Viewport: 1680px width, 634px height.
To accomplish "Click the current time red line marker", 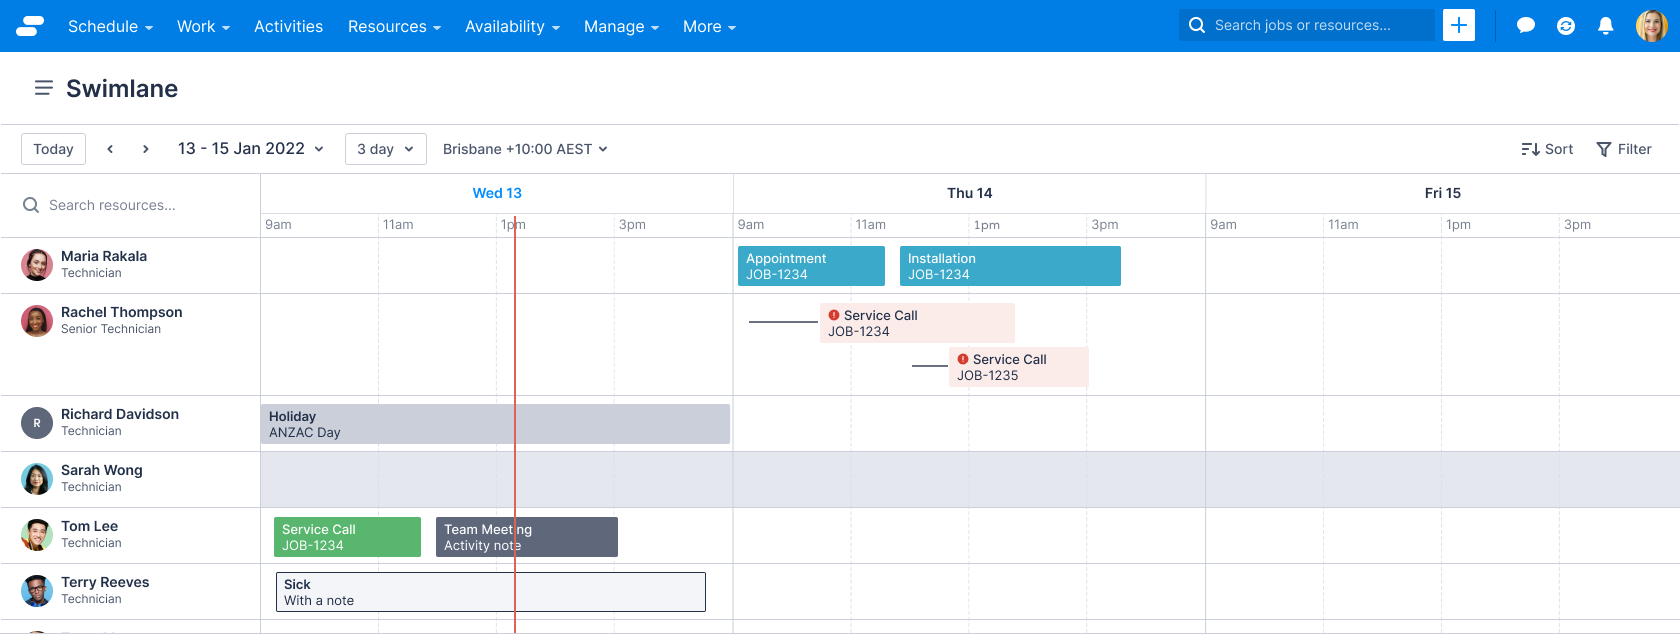I will (x=515, y=424).
